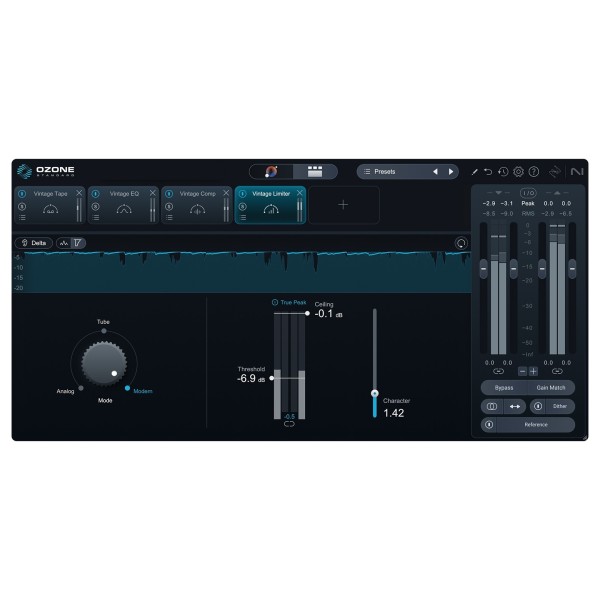This screenshot has height=600, width=600.
Task: Toggle power on Vintage Tape module
Action: tap(22, 194)
